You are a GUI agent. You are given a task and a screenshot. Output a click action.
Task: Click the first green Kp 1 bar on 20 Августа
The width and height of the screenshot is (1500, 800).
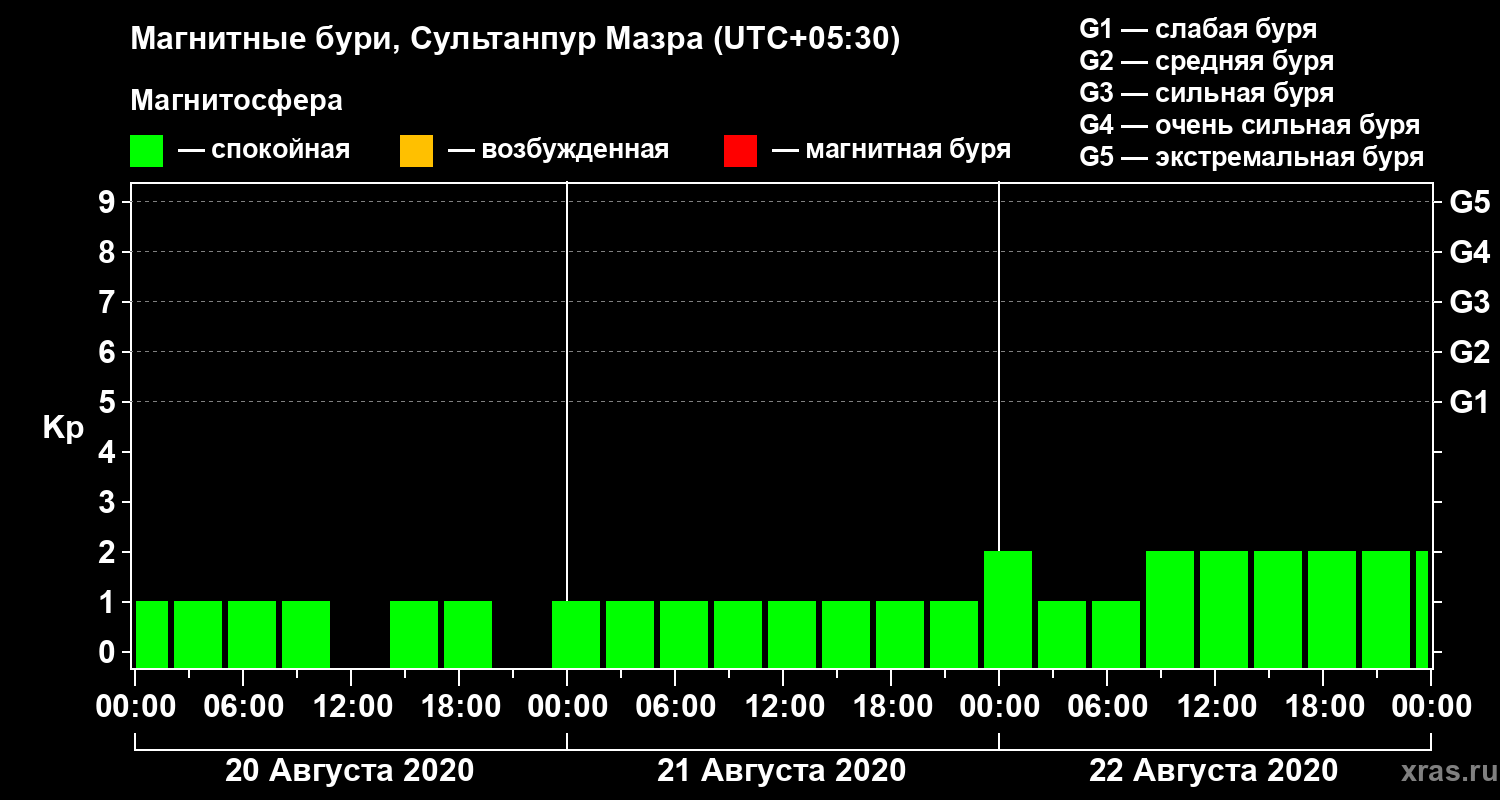click(152, 634)
